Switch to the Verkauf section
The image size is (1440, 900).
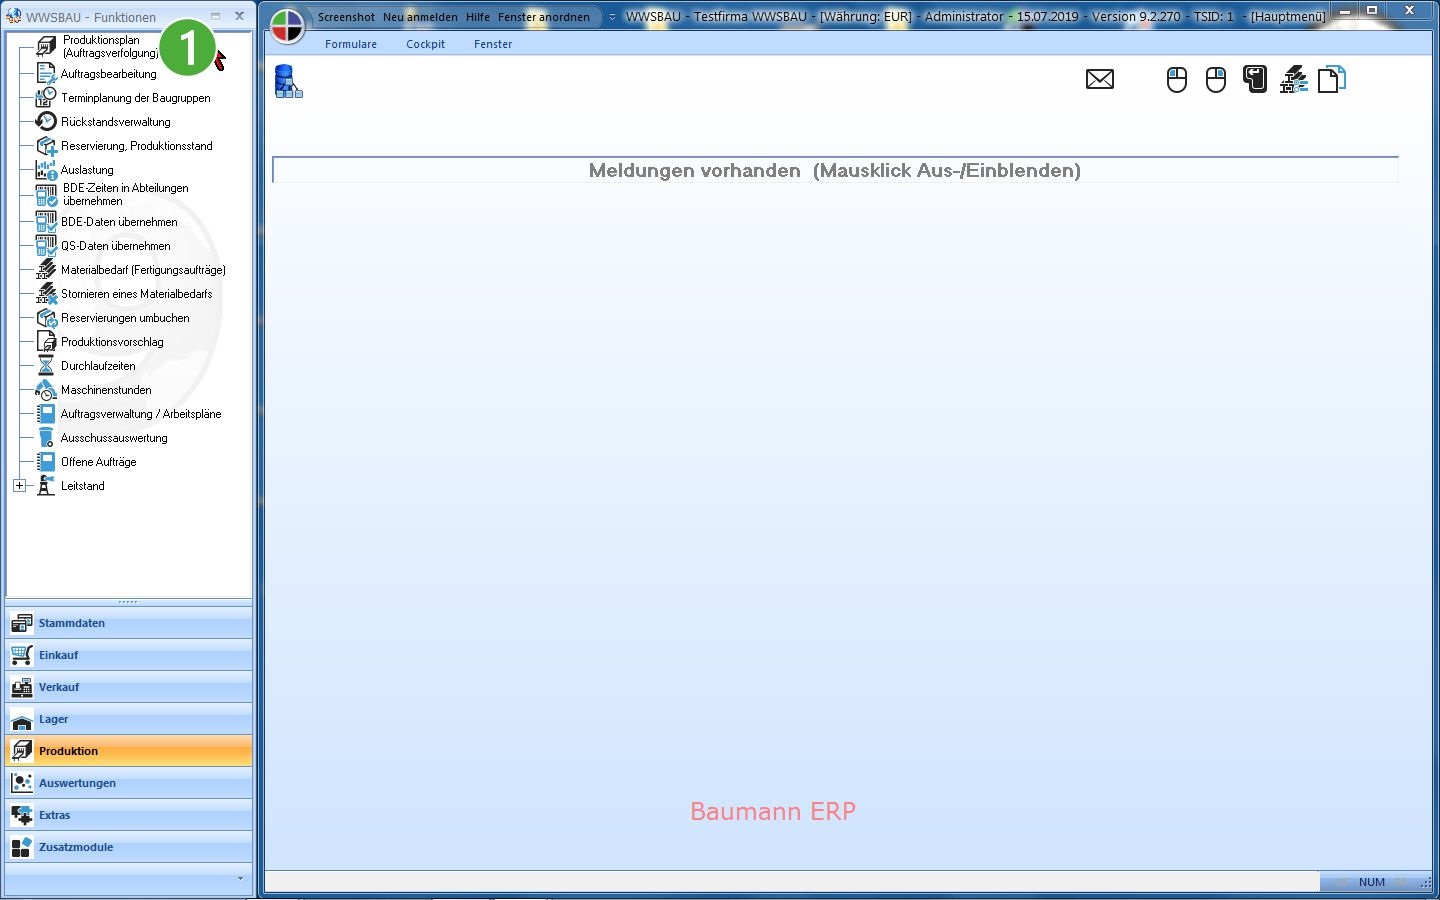(x=128, y=687)
